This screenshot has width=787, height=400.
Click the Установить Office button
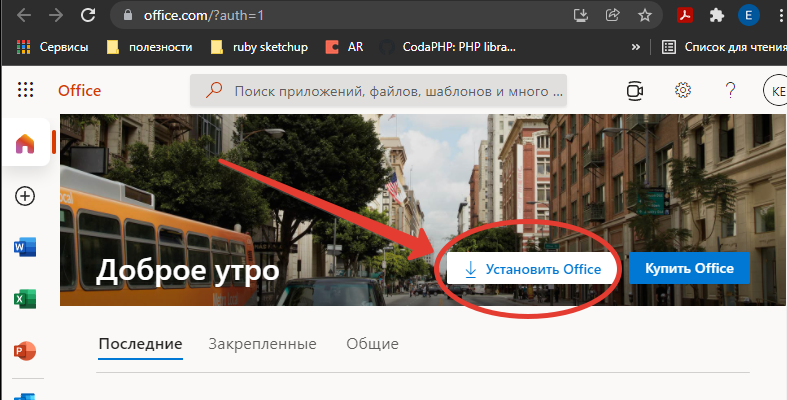coord(532,269)
